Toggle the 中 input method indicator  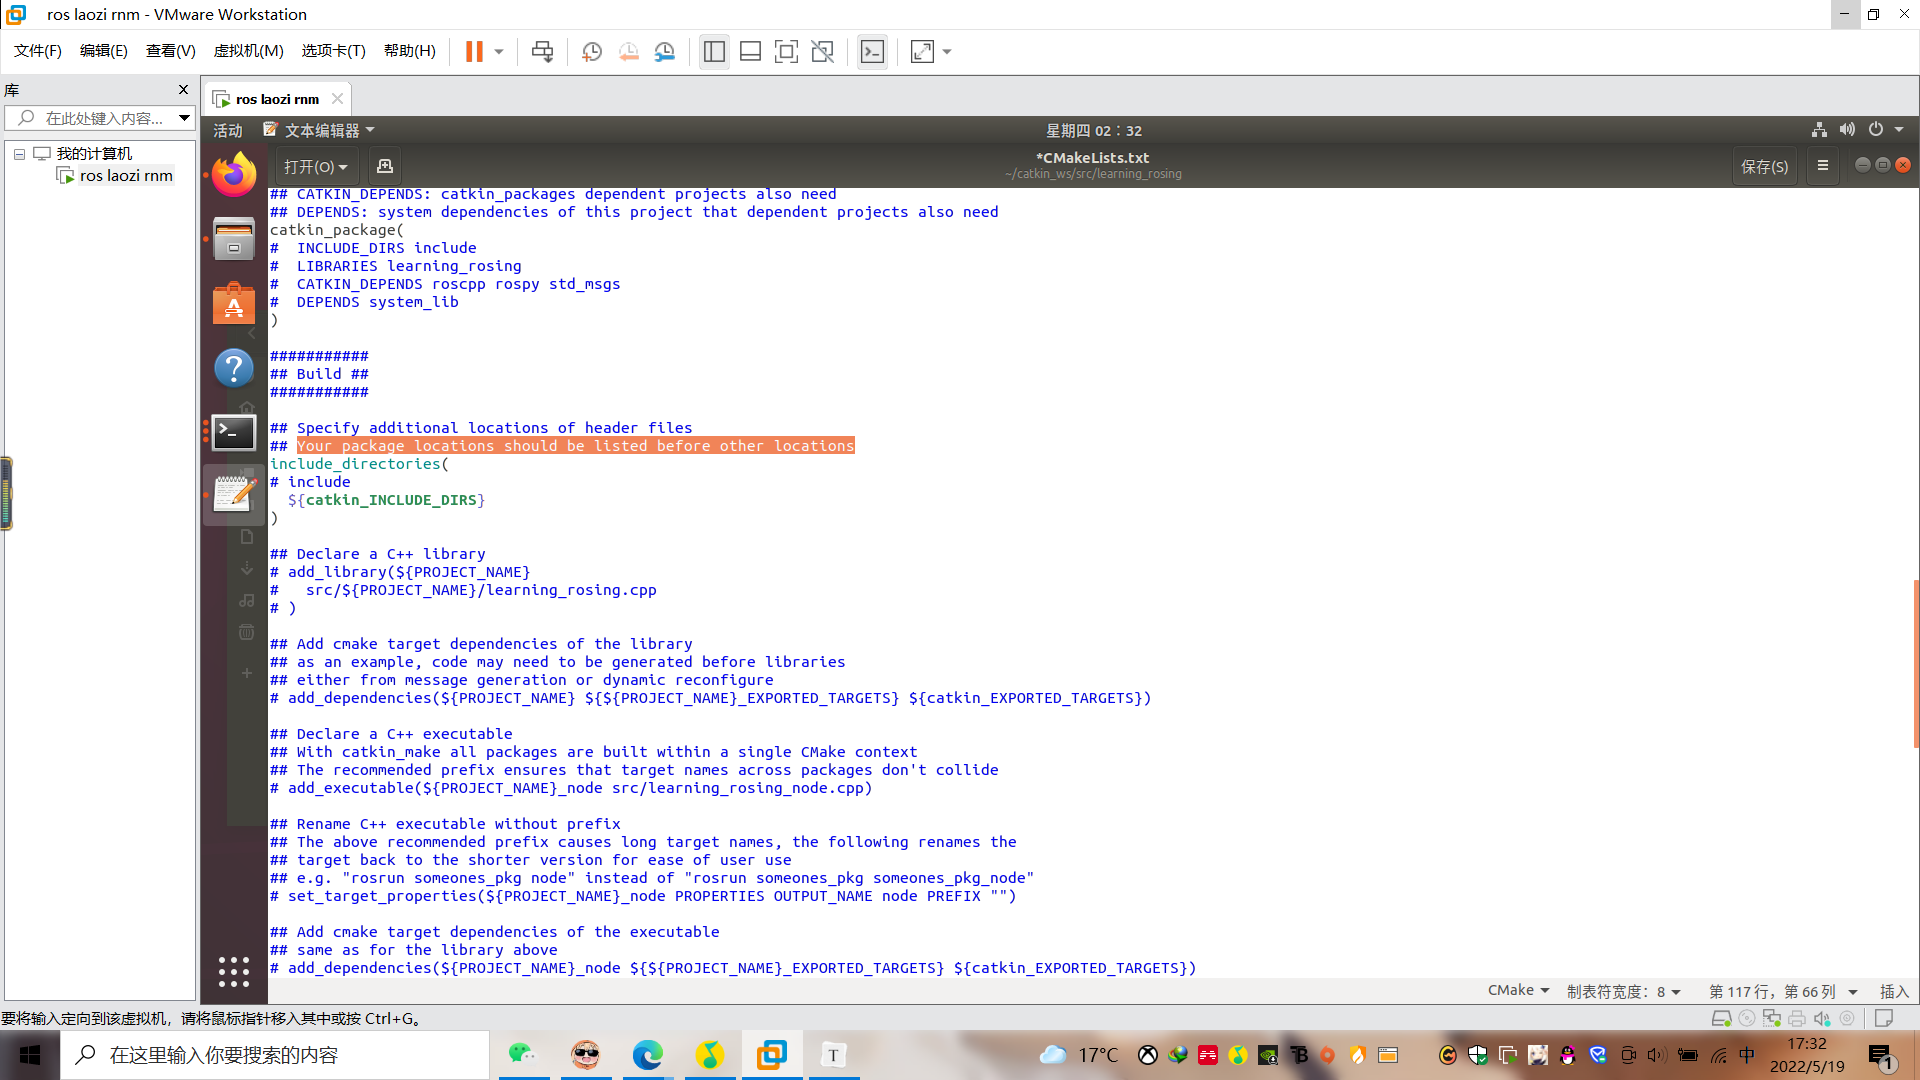[1747, 1055]
